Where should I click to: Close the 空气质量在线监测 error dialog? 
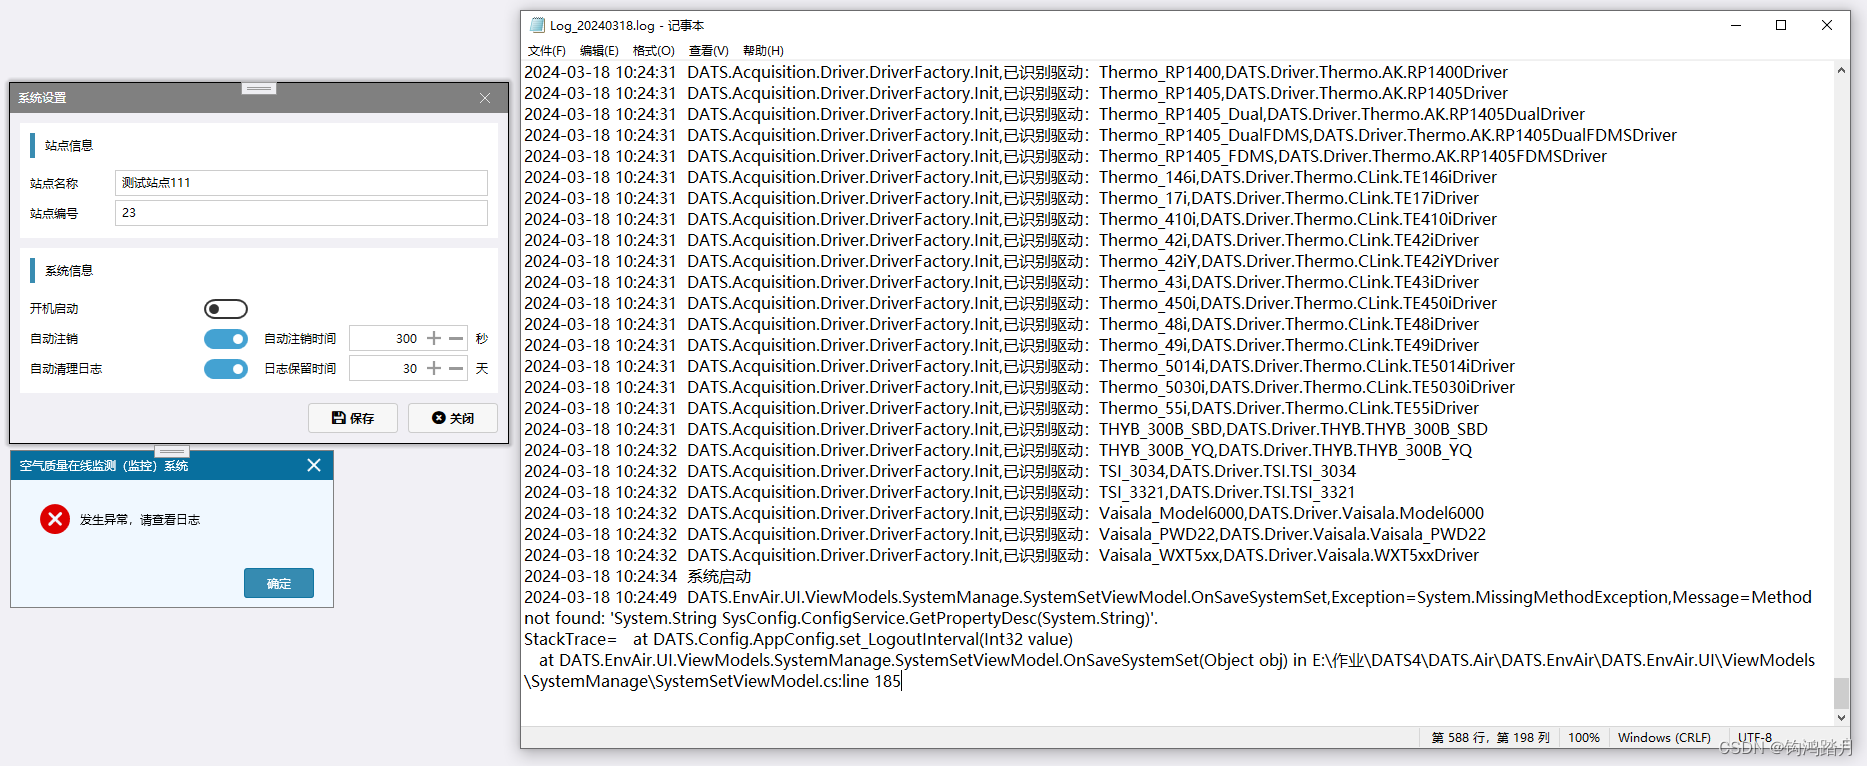pyautogui.click(x=314, y=465)
